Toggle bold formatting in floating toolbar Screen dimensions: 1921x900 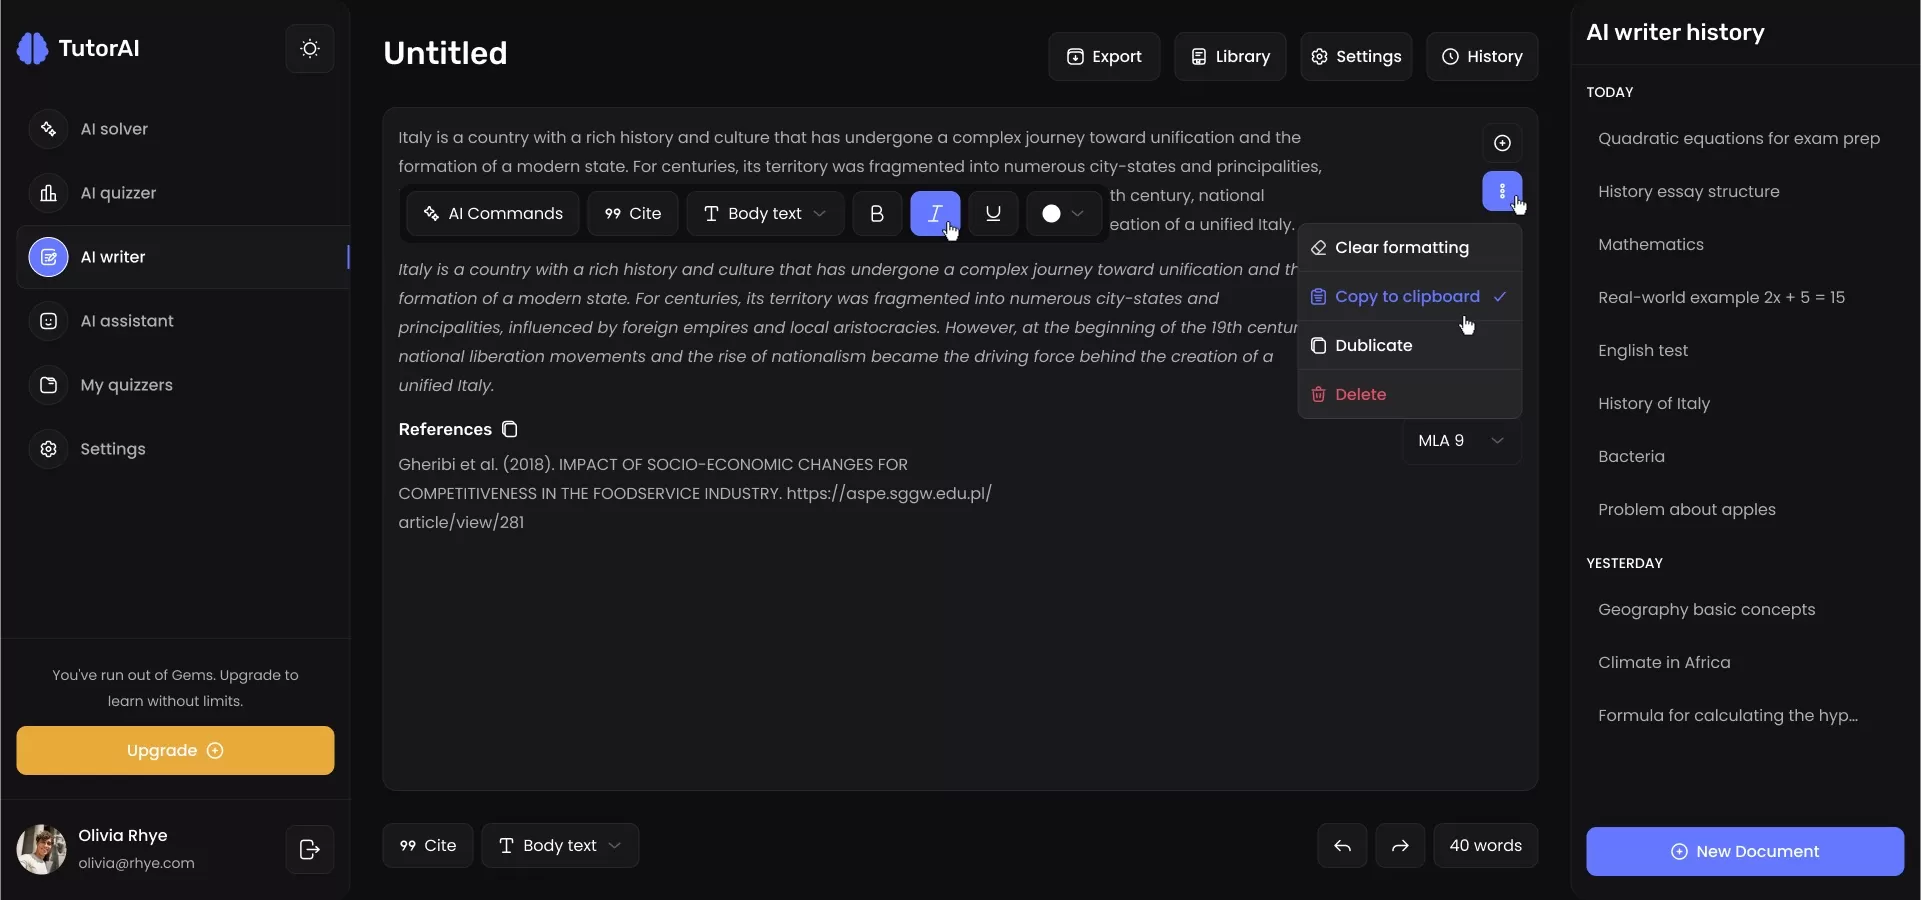(877, 214)
